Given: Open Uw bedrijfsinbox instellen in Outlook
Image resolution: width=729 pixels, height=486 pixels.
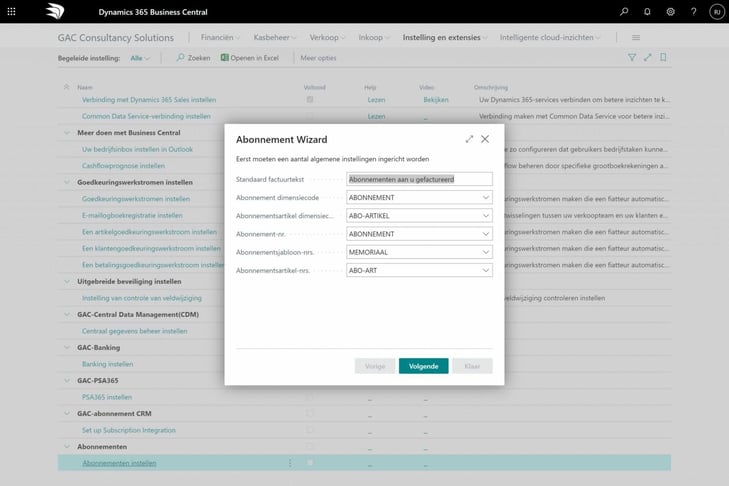Looking at the screenshot, I should (137, 149).
